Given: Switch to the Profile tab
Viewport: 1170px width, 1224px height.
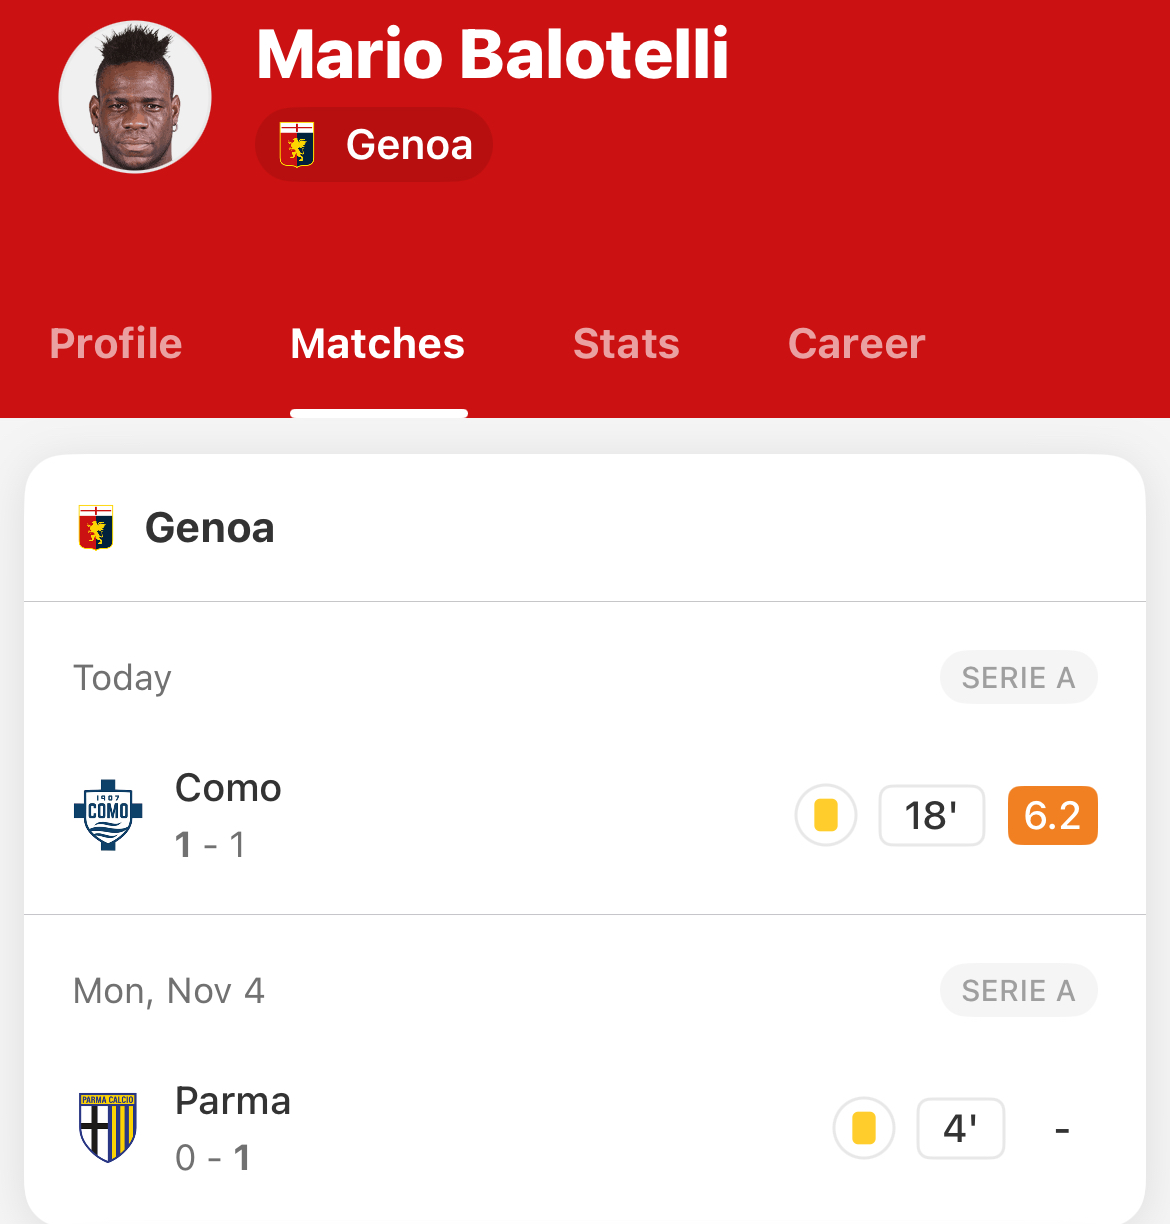Looking at the screenshot, I should (x=116, y=344).
